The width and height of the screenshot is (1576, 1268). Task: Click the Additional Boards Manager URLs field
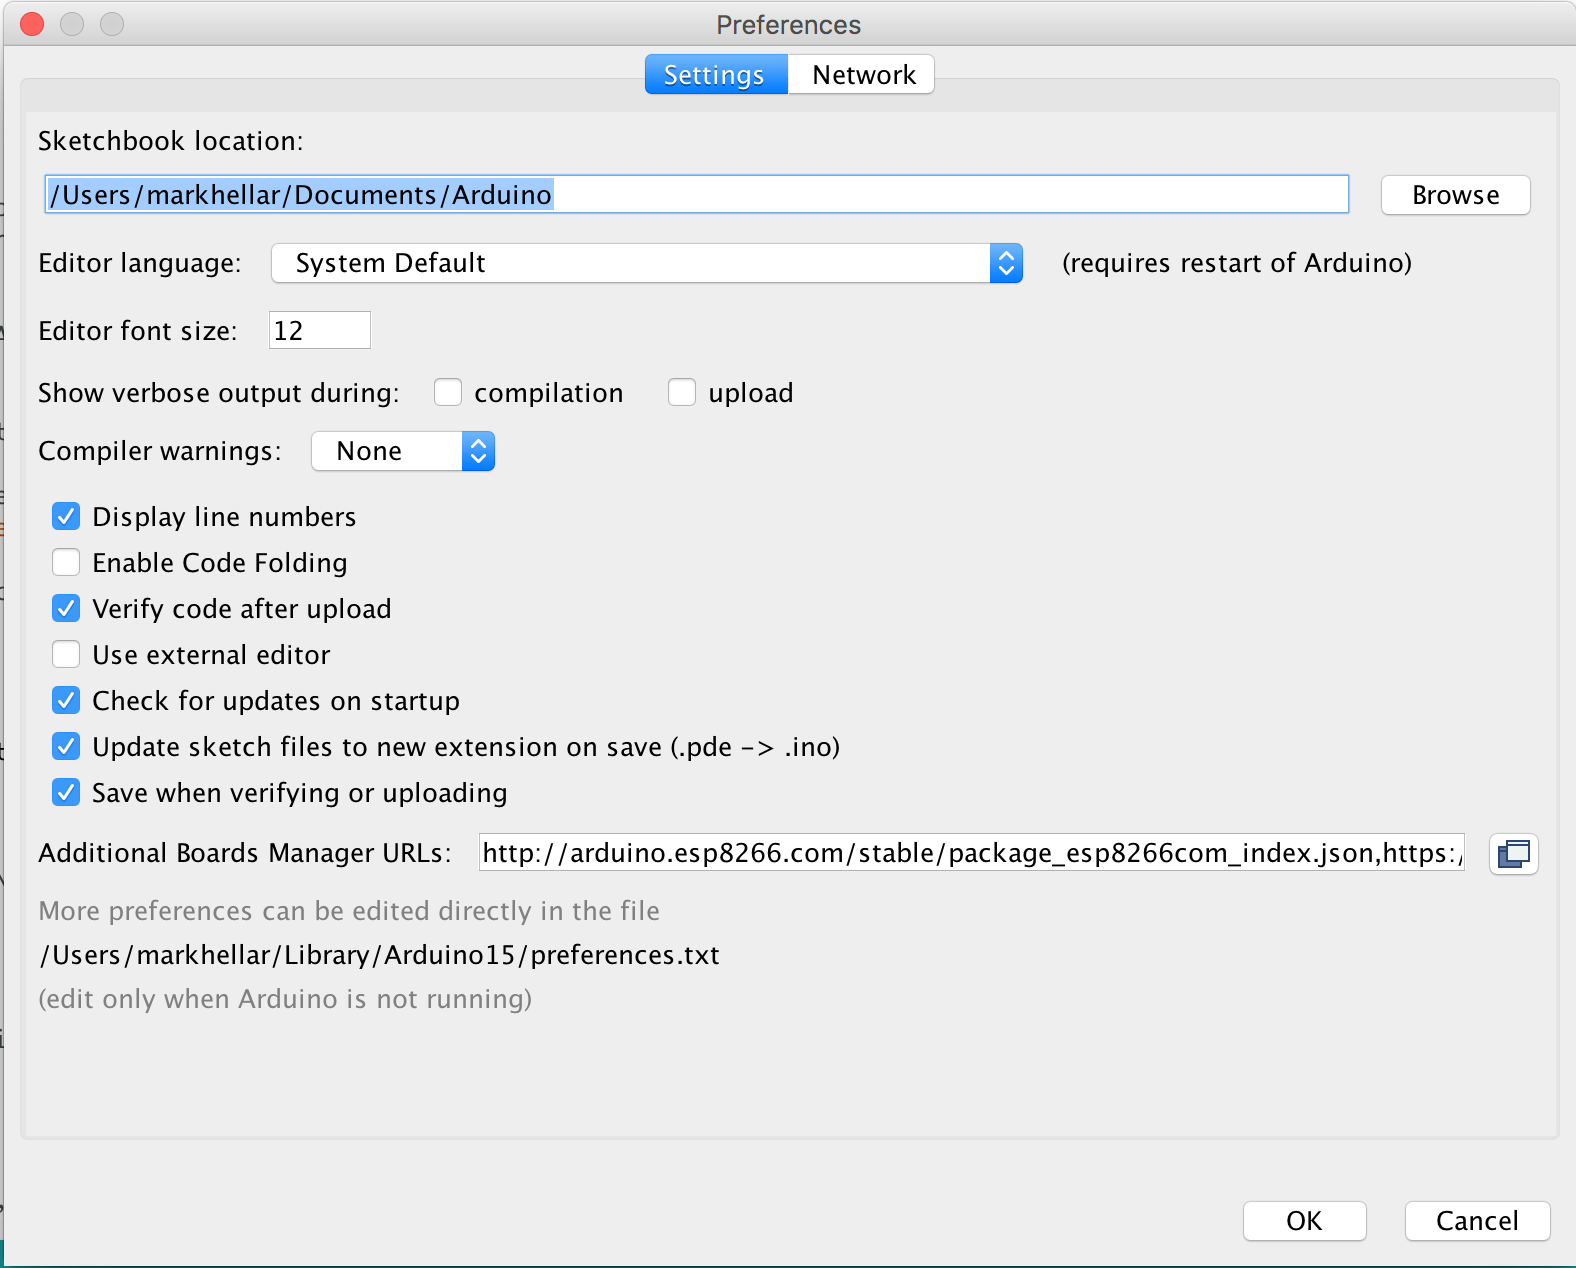[971, 853]
